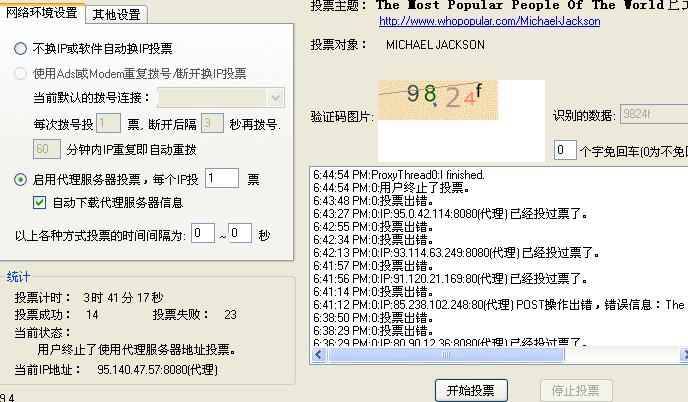Click the 断开后隔 seconds field

[x=211, y=124]
